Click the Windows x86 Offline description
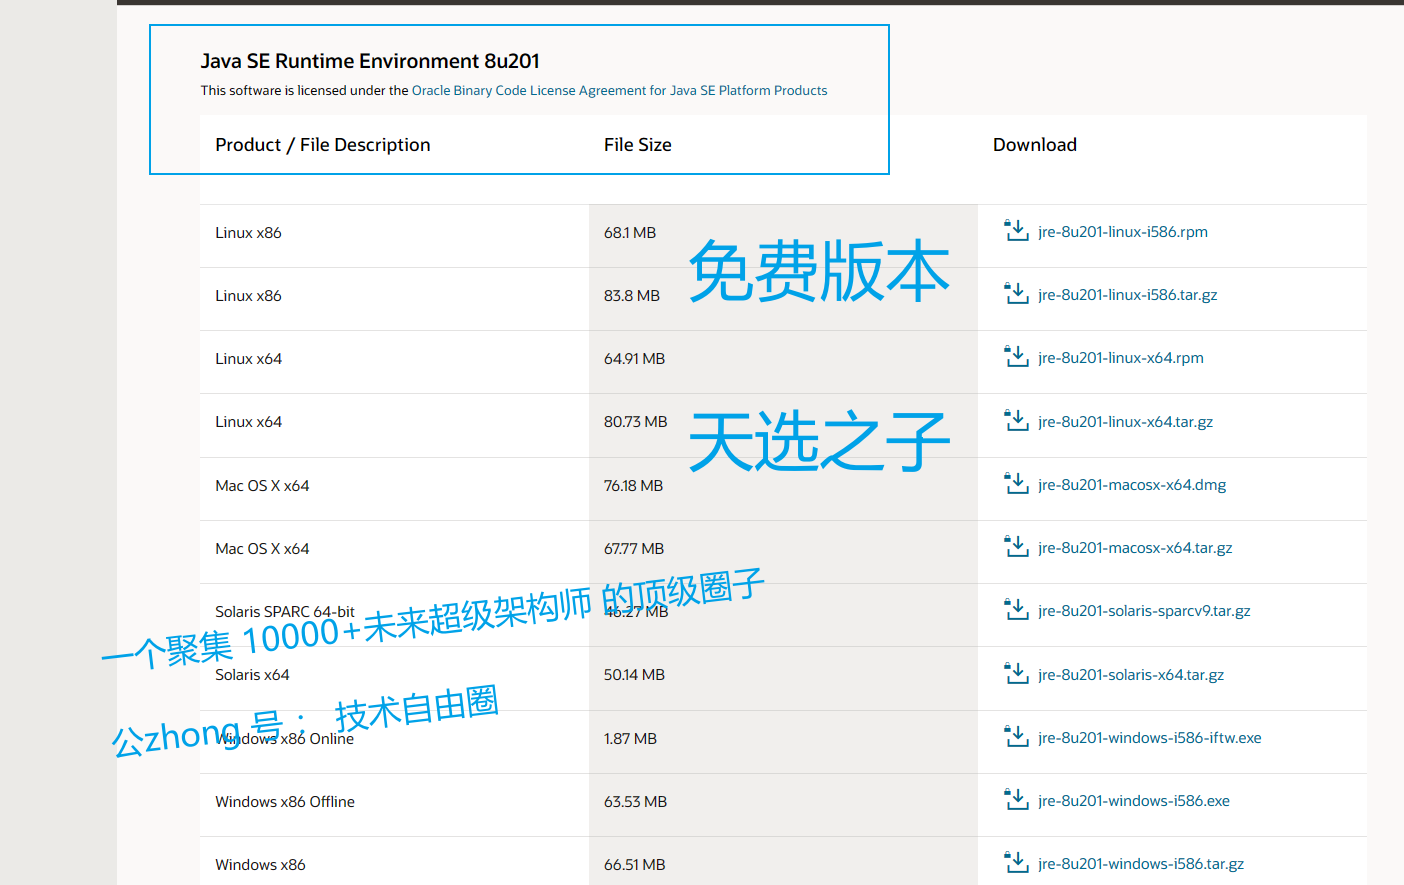 coord(285,802)
